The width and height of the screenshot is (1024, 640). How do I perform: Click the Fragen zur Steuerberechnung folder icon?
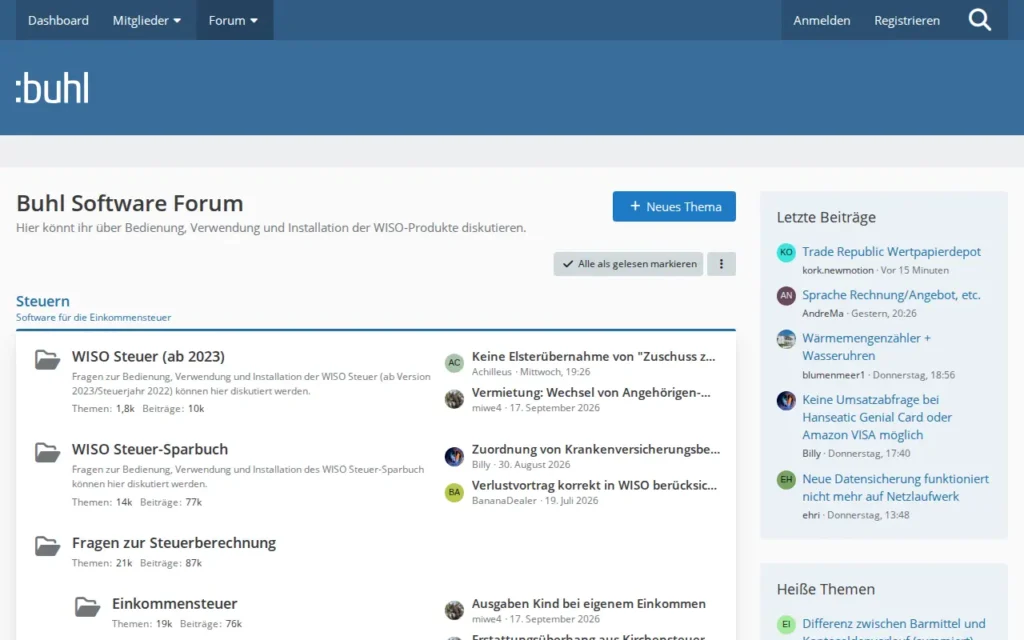coord(47,546)
